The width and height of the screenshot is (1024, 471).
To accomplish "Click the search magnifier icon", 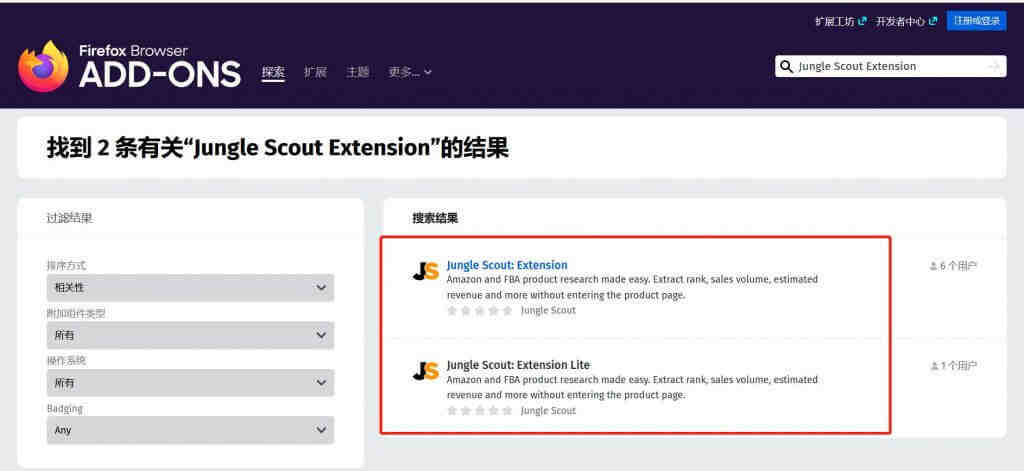I will tap(787, 67).
